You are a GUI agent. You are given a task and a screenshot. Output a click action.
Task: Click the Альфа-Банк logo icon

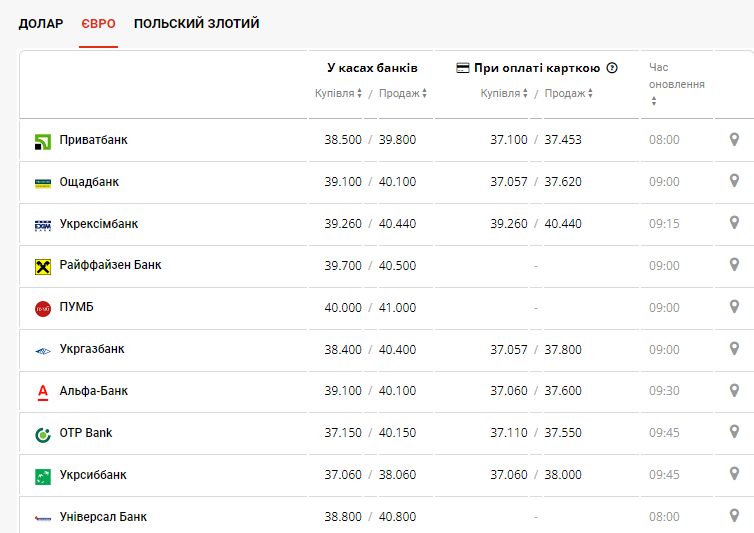(x=43, y=392)
